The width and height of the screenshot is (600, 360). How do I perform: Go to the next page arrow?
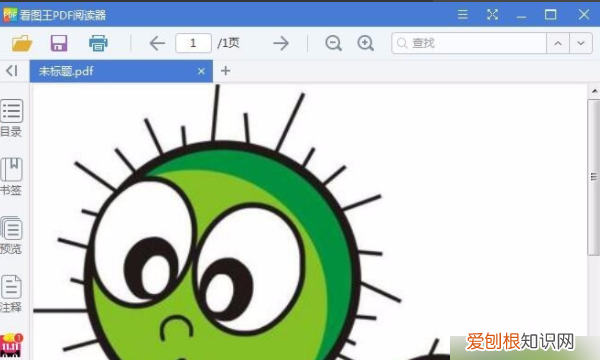[281, 43]
